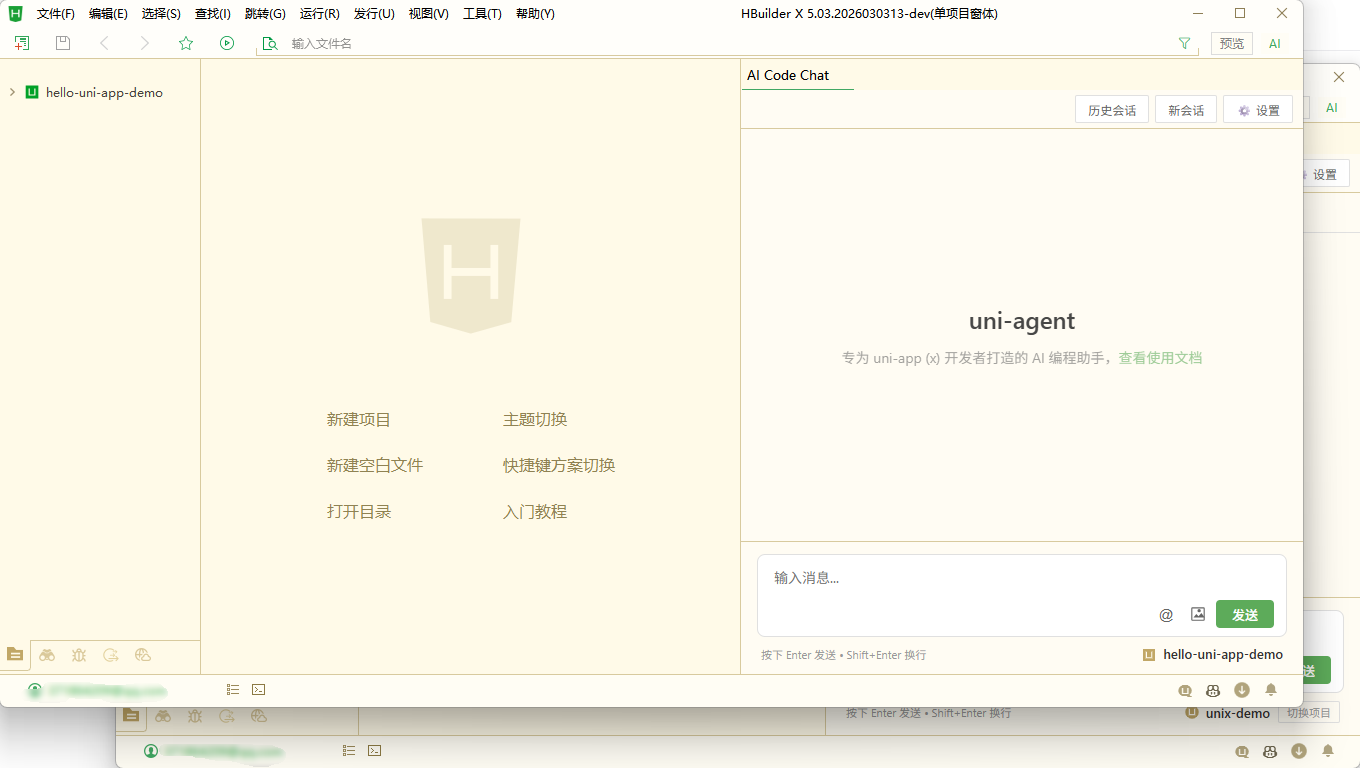1360x768 pixels.
Task: Click the 历史会话 history button
Action: coord(1111,110)
